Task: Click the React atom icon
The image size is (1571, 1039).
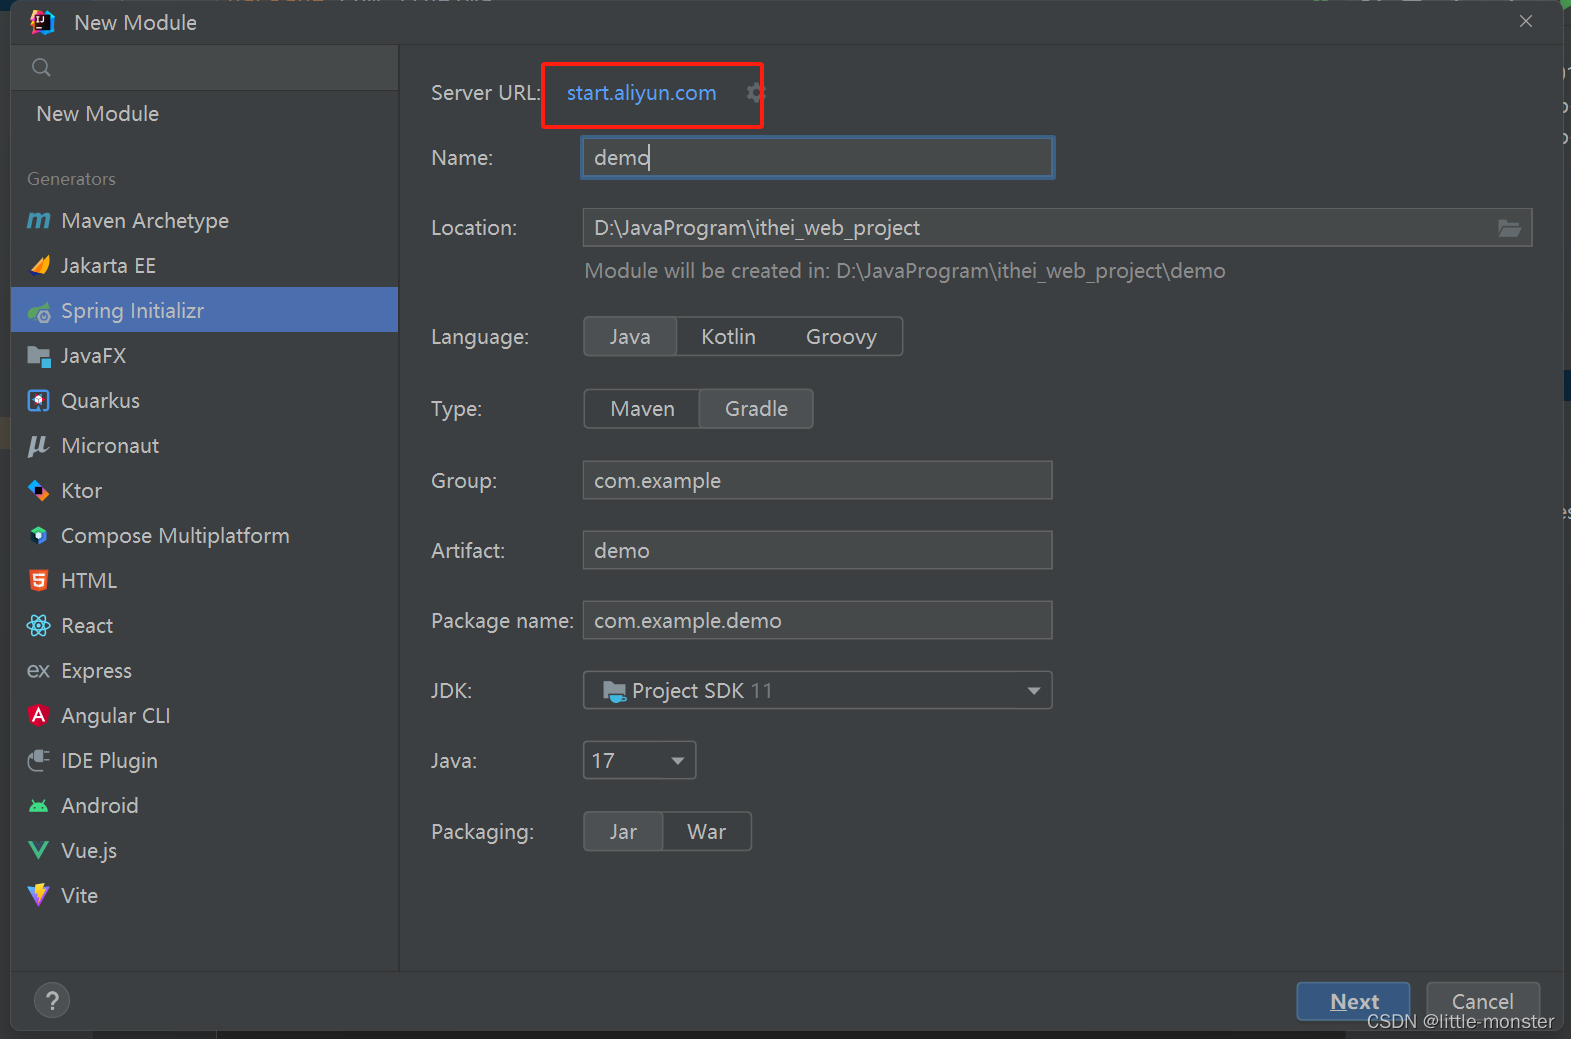Action: [39, 626]
